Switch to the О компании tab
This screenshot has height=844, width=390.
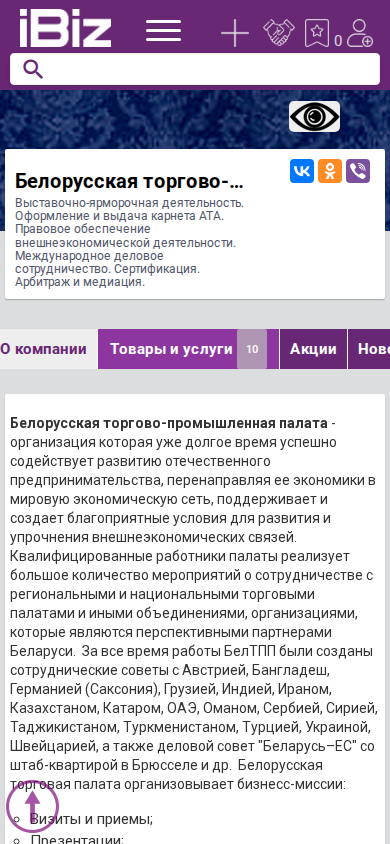pyautogui.click(x=44, y=349)
